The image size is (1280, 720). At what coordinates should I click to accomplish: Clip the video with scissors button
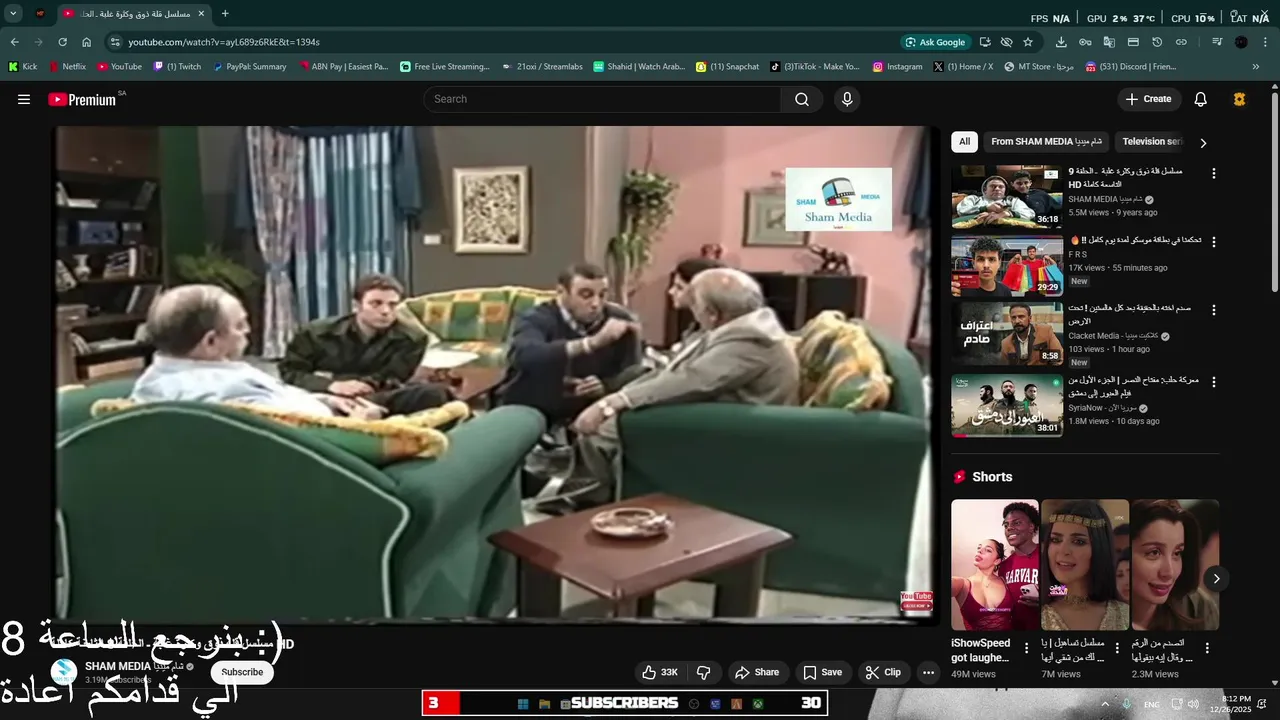pyautogui.click(x=884, y=673)
